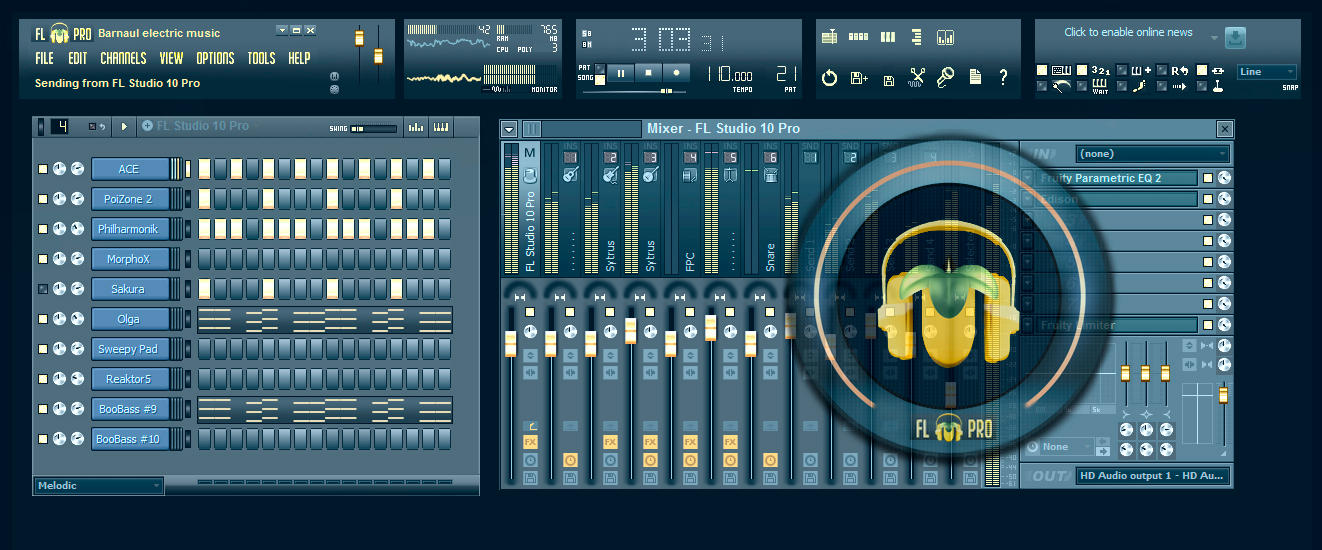This screenshot has width=1322, height=550.
Task: Mute the Sakura channel
Action: (43, 289)
